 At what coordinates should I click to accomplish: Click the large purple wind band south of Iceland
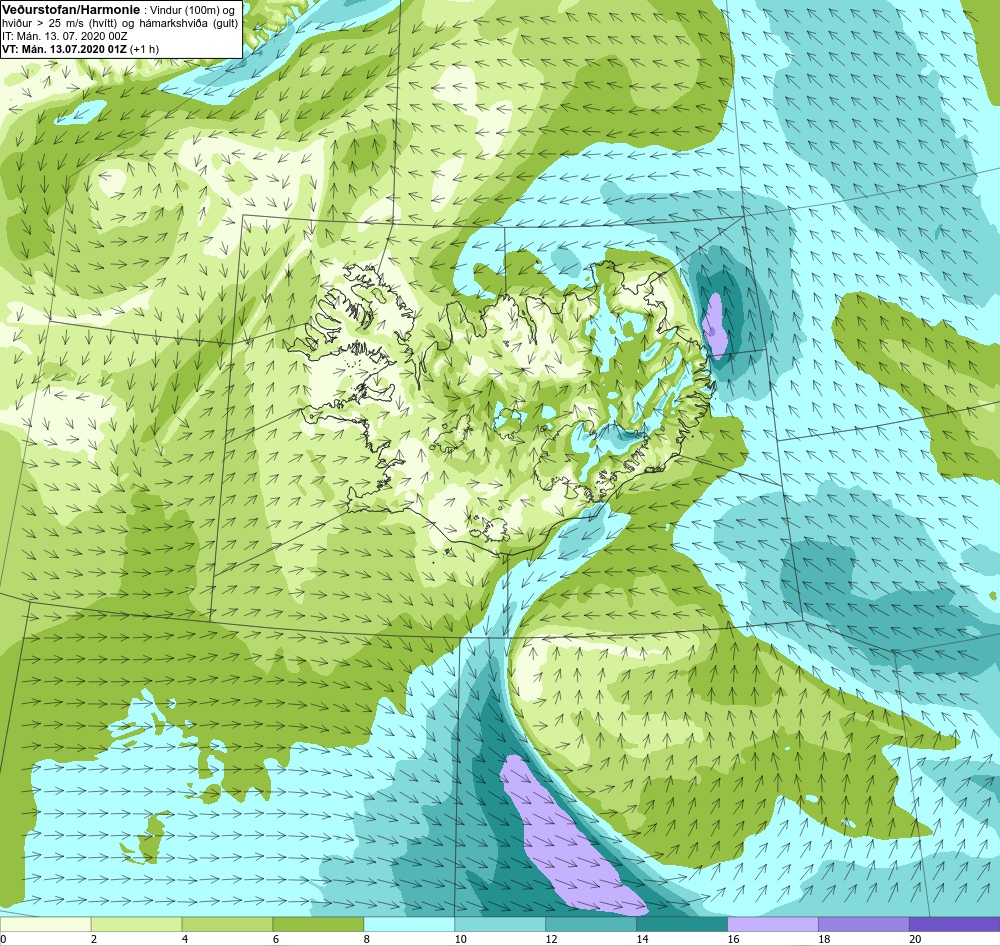(568, 836)
